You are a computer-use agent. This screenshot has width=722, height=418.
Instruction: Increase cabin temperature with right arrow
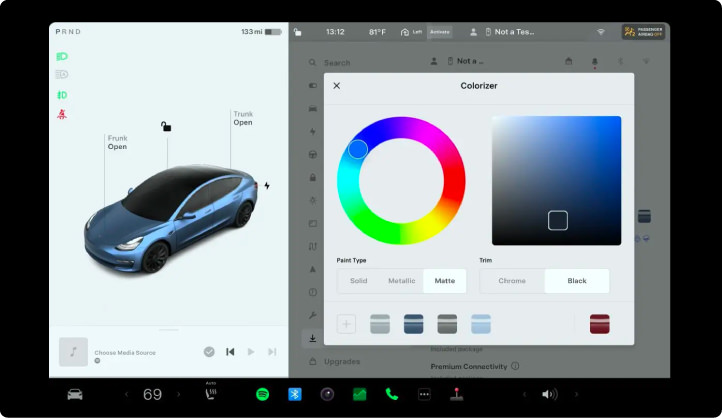pos(179,394)
